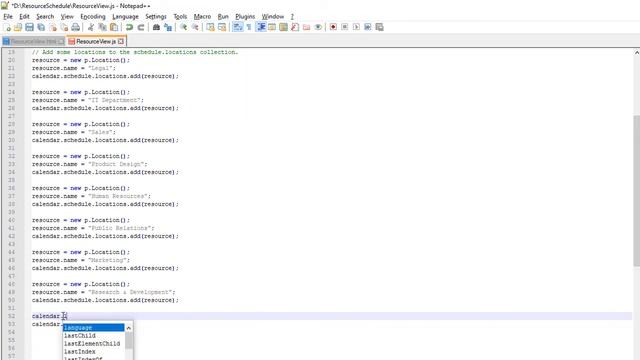Open the Replace dialog icon

click(x=168, y=27)
